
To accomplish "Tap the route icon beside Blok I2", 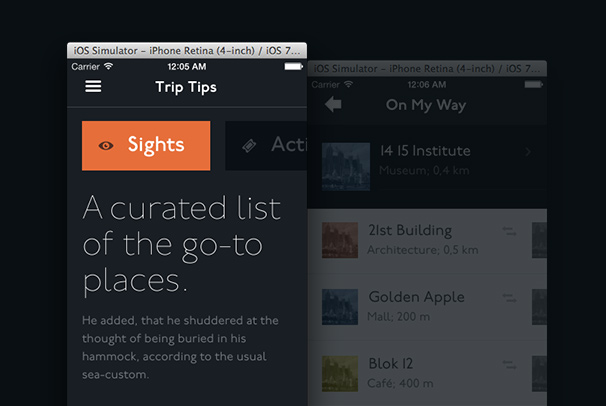I will tap(509, 365).
